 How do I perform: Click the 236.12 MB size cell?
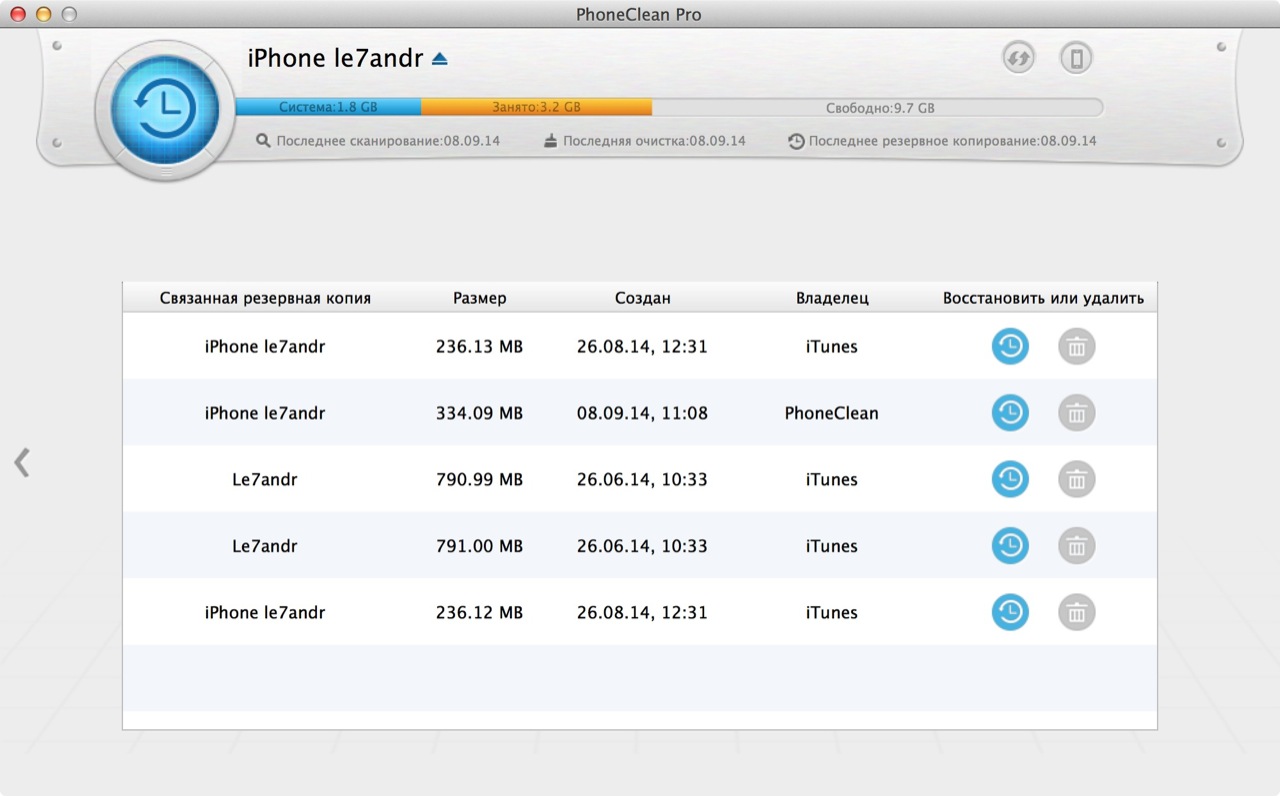(x=480, y=613)
